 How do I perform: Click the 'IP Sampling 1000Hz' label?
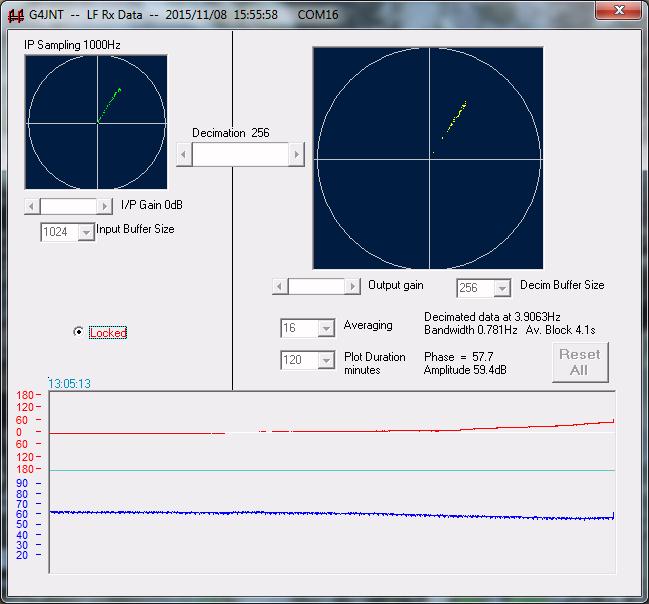tap(72, 45)
